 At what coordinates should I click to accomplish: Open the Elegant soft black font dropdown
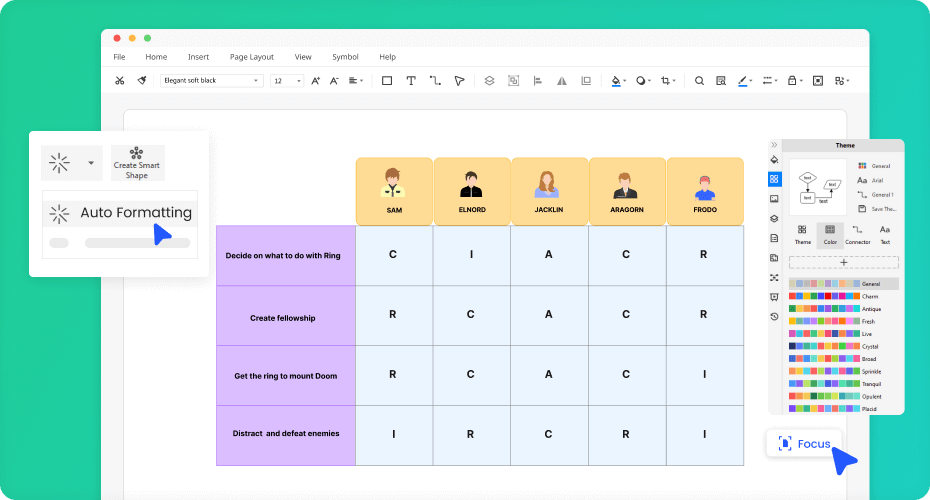pyautogui.click(x=211, y=81)
